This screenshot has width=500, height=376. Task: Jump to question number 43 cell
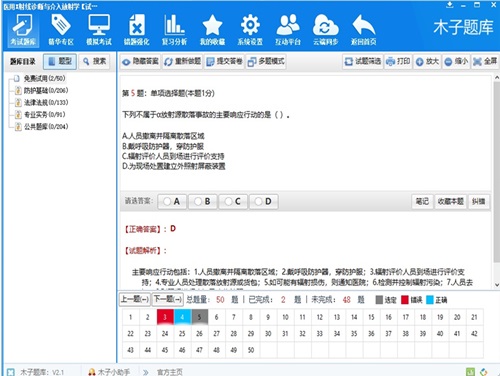(x=131, y=350)
